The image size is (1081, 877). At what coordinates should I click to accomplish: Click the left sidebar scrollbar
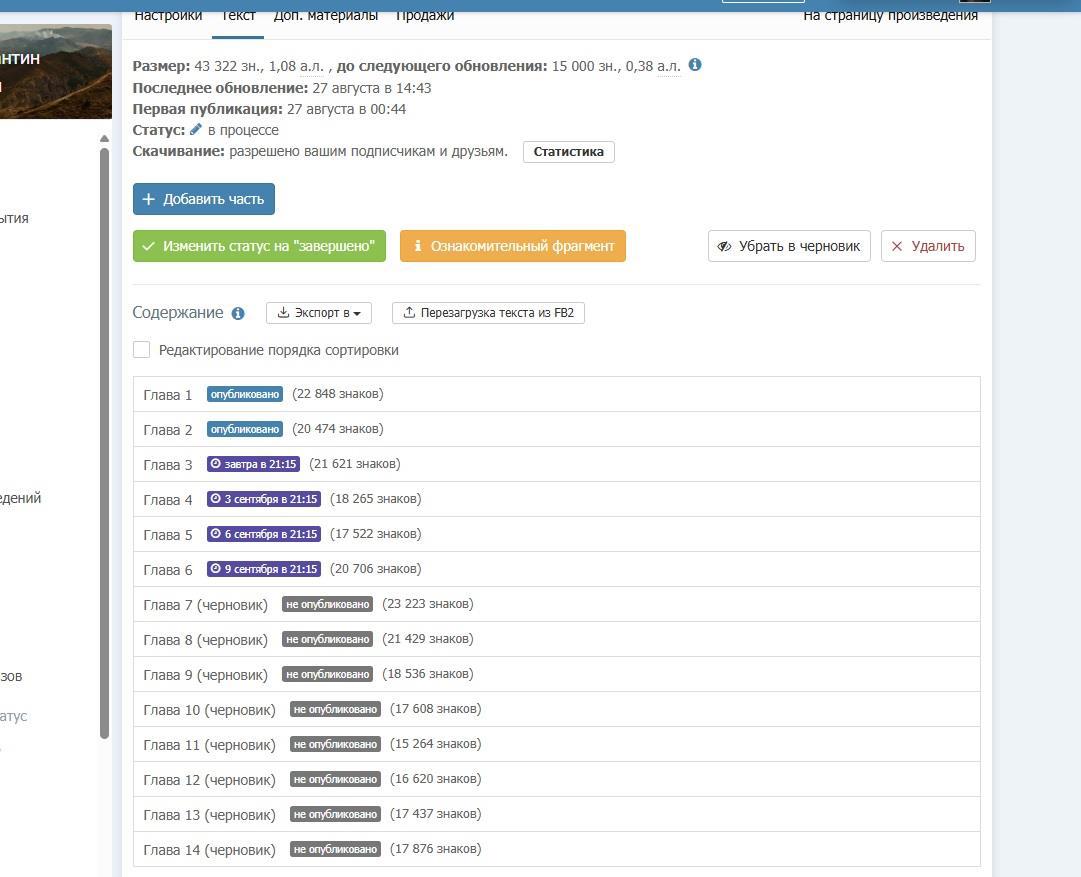click(104, 440)
